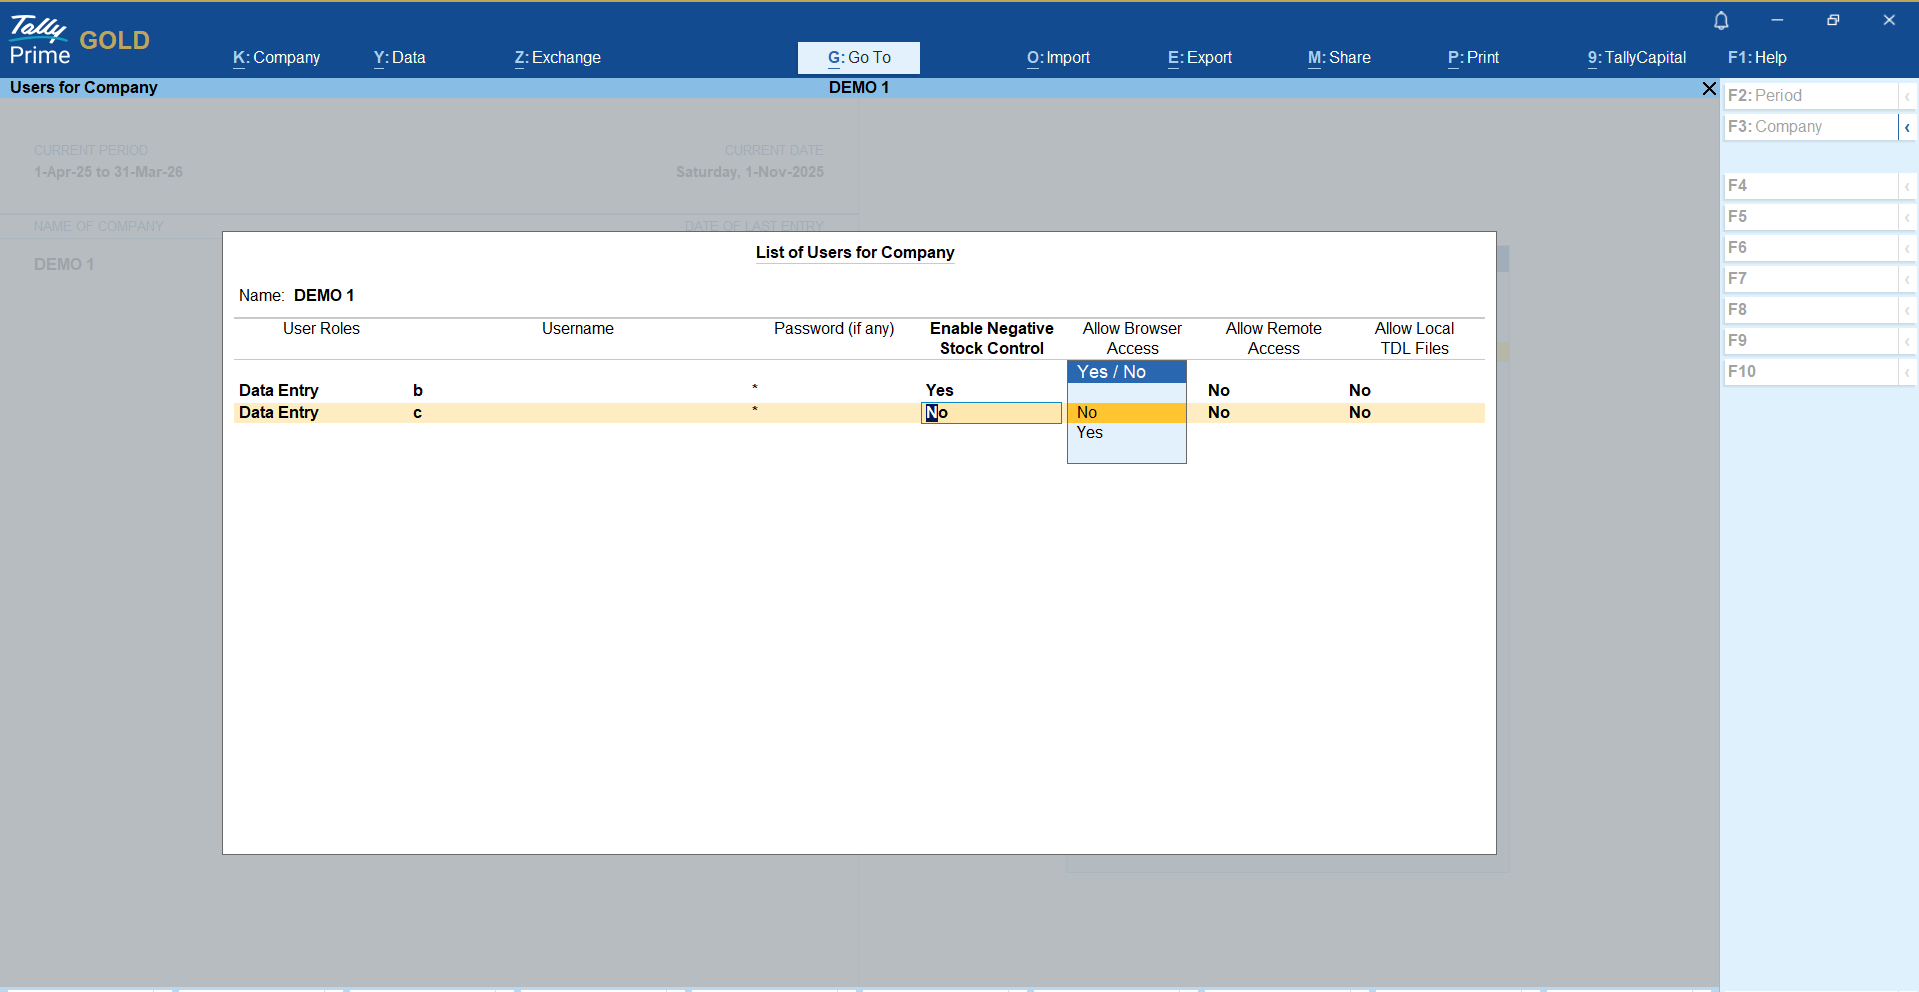Open the 9: TallyCapital menu
The width and height of the screenshot is (1919, 992).
(x=1637, y=58)
